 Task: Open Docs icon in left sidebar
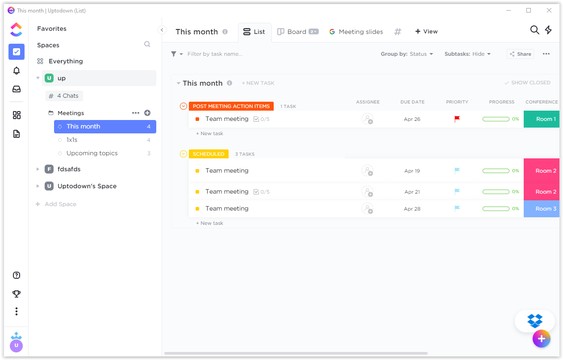[17, 134]
